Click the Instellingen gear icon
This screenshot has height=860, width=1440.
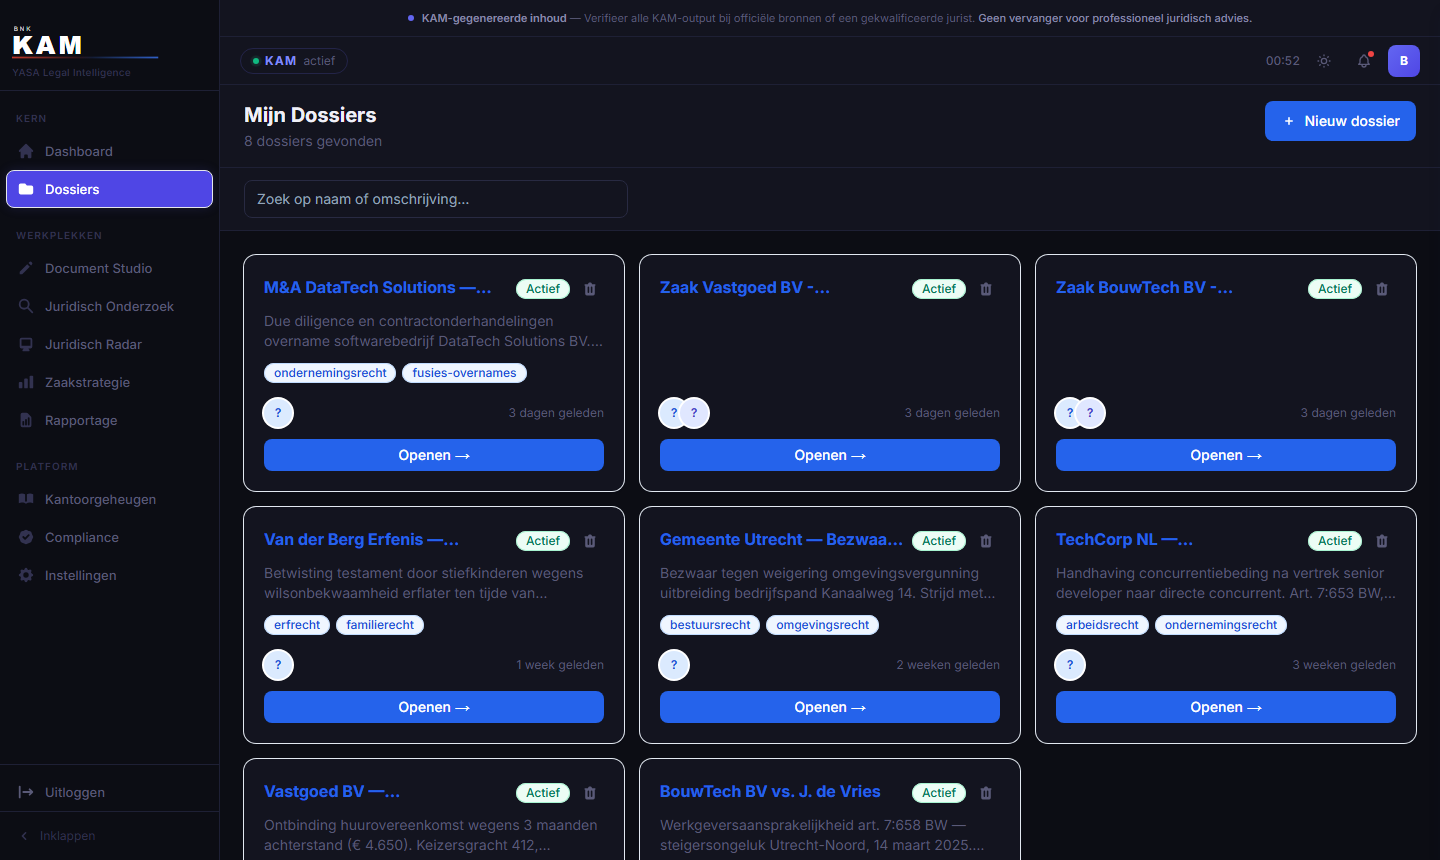click(x=26, y=575)
